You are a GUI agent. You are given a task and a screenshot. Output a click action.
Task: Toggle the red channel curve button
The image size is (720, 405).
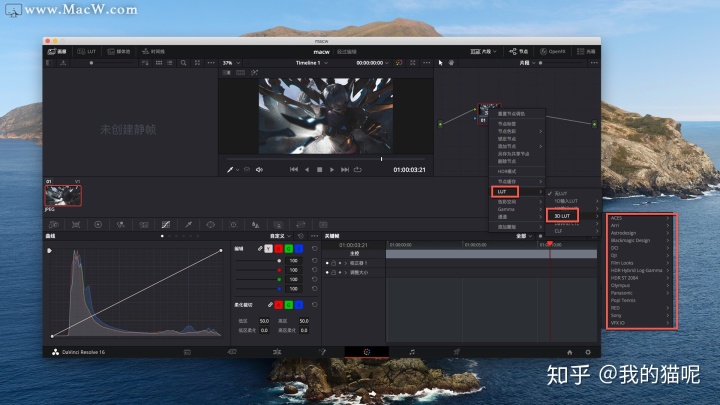(279, 248)
